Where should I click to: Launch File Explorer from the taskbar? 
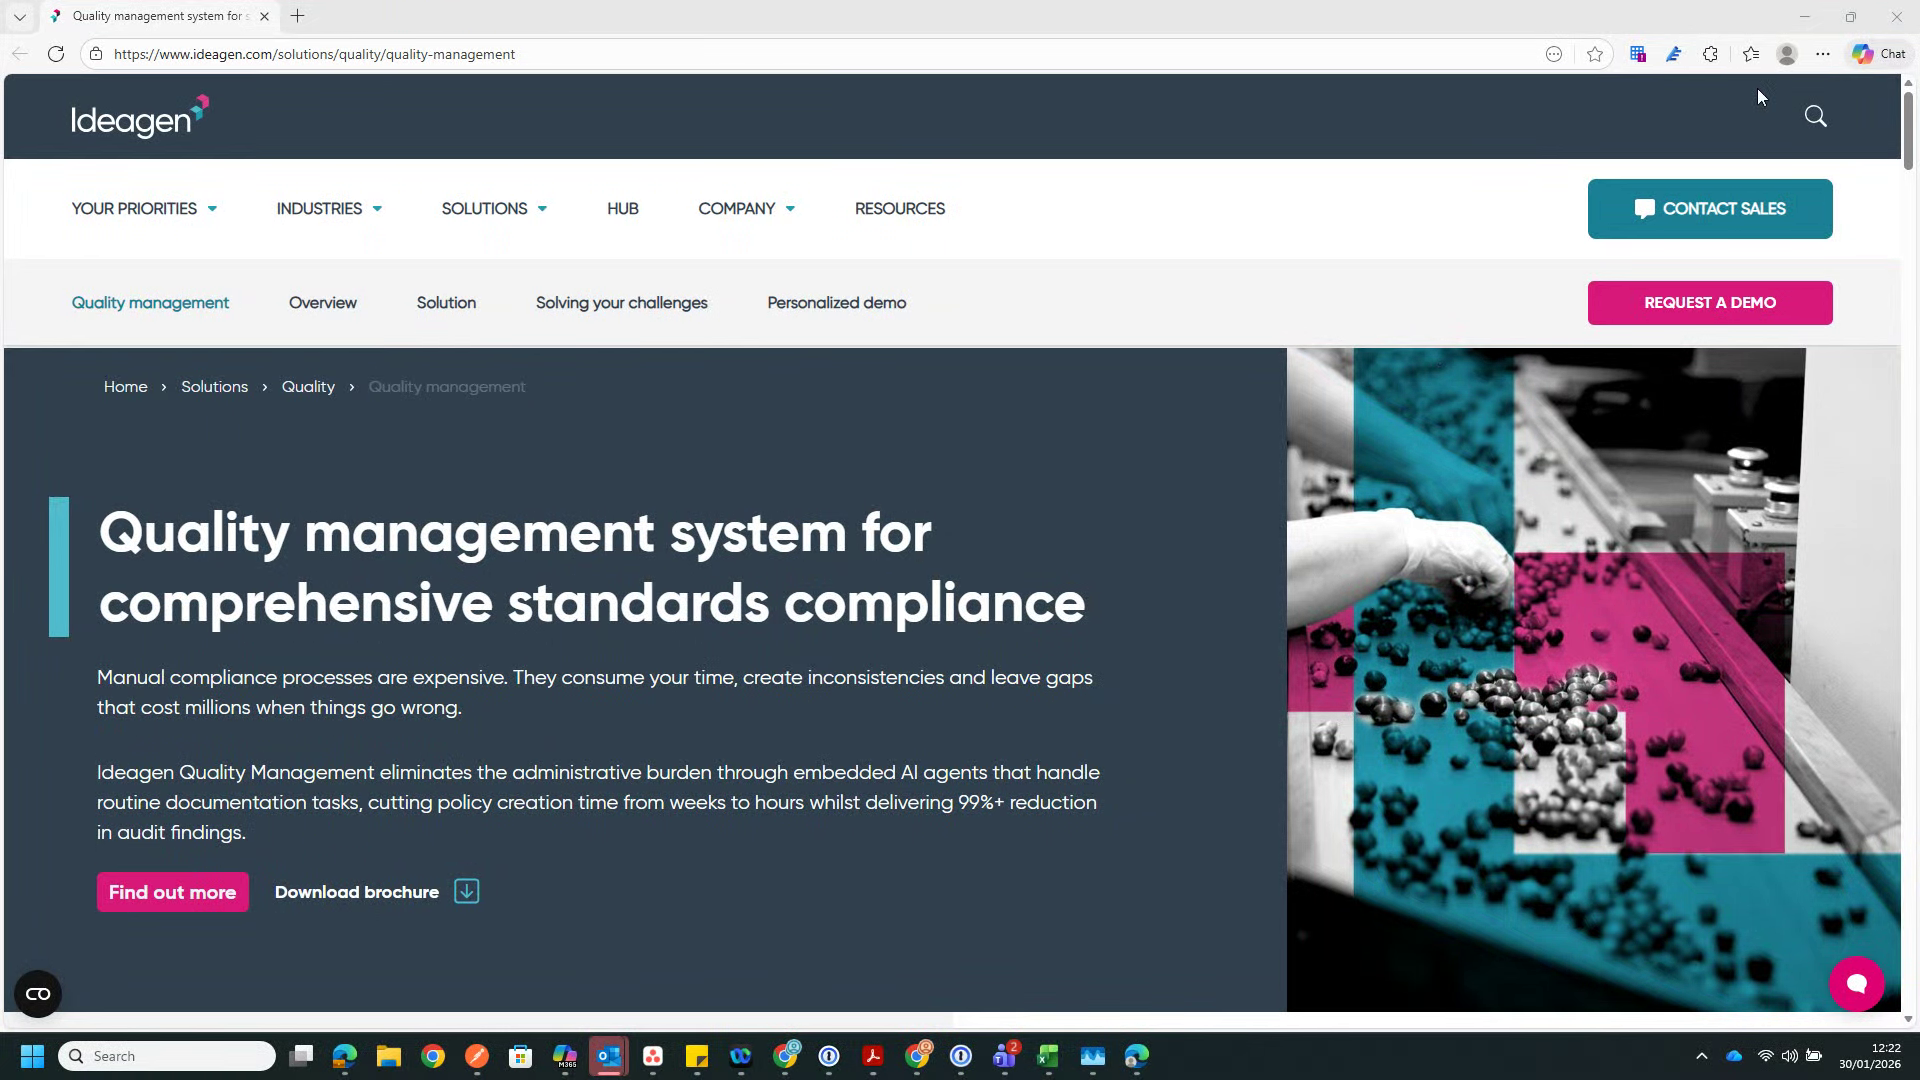pyautogui.click(x=389, y=1056)
